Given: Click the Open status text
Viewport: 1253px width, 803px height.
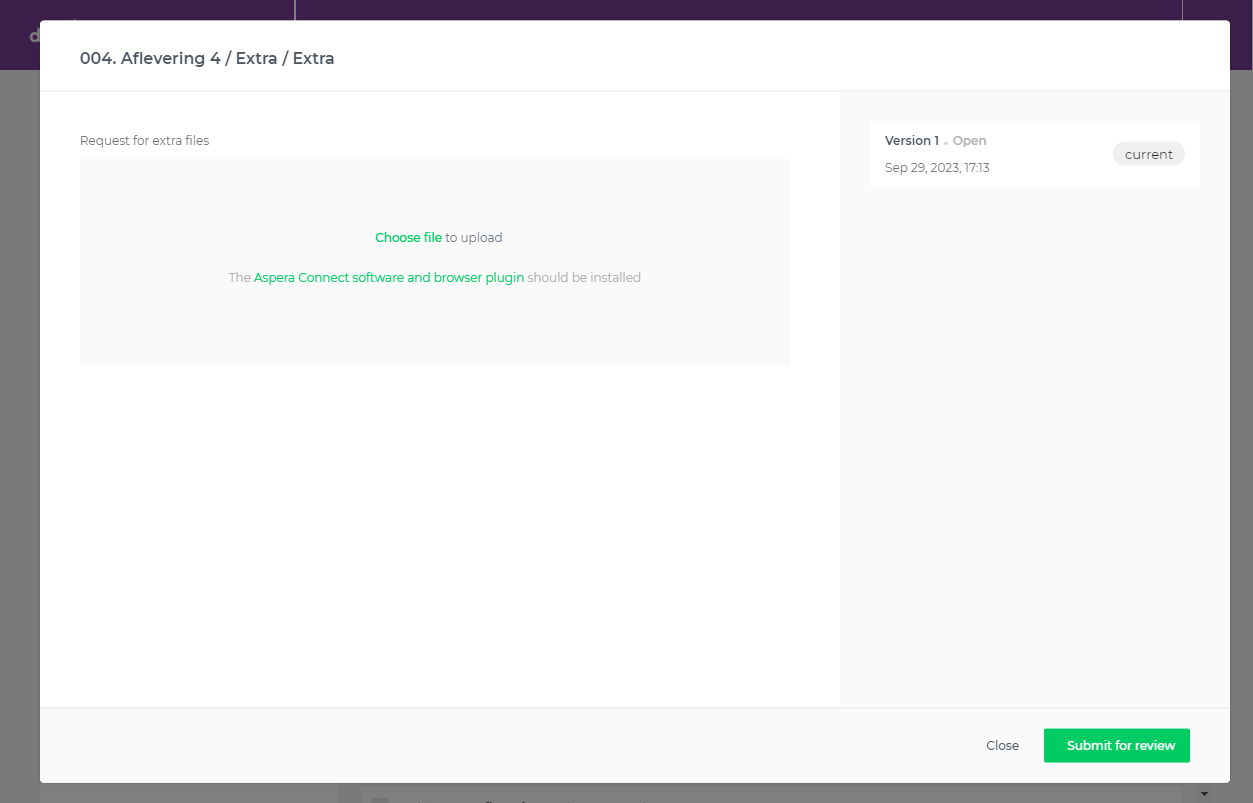Looking at the screenshot, I should coord(969,141).
